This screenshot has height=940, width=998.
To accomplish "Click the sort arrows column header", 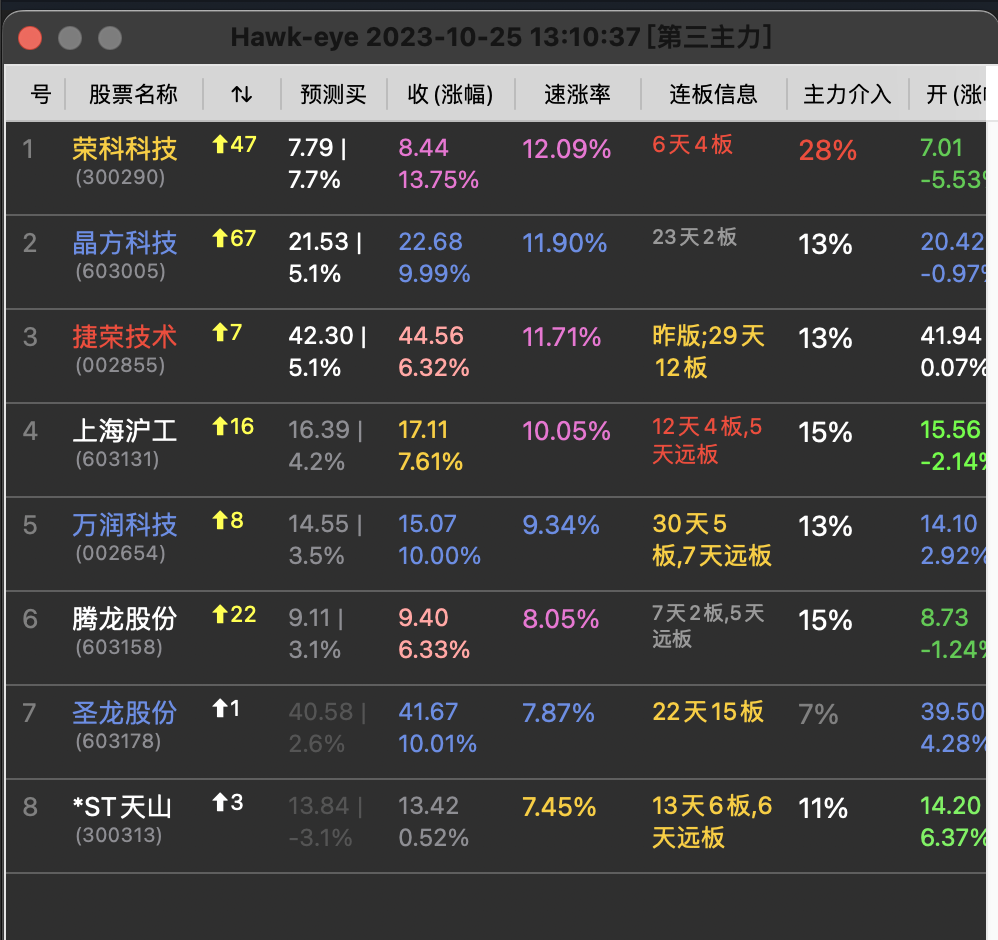I will tap(241, 95).
